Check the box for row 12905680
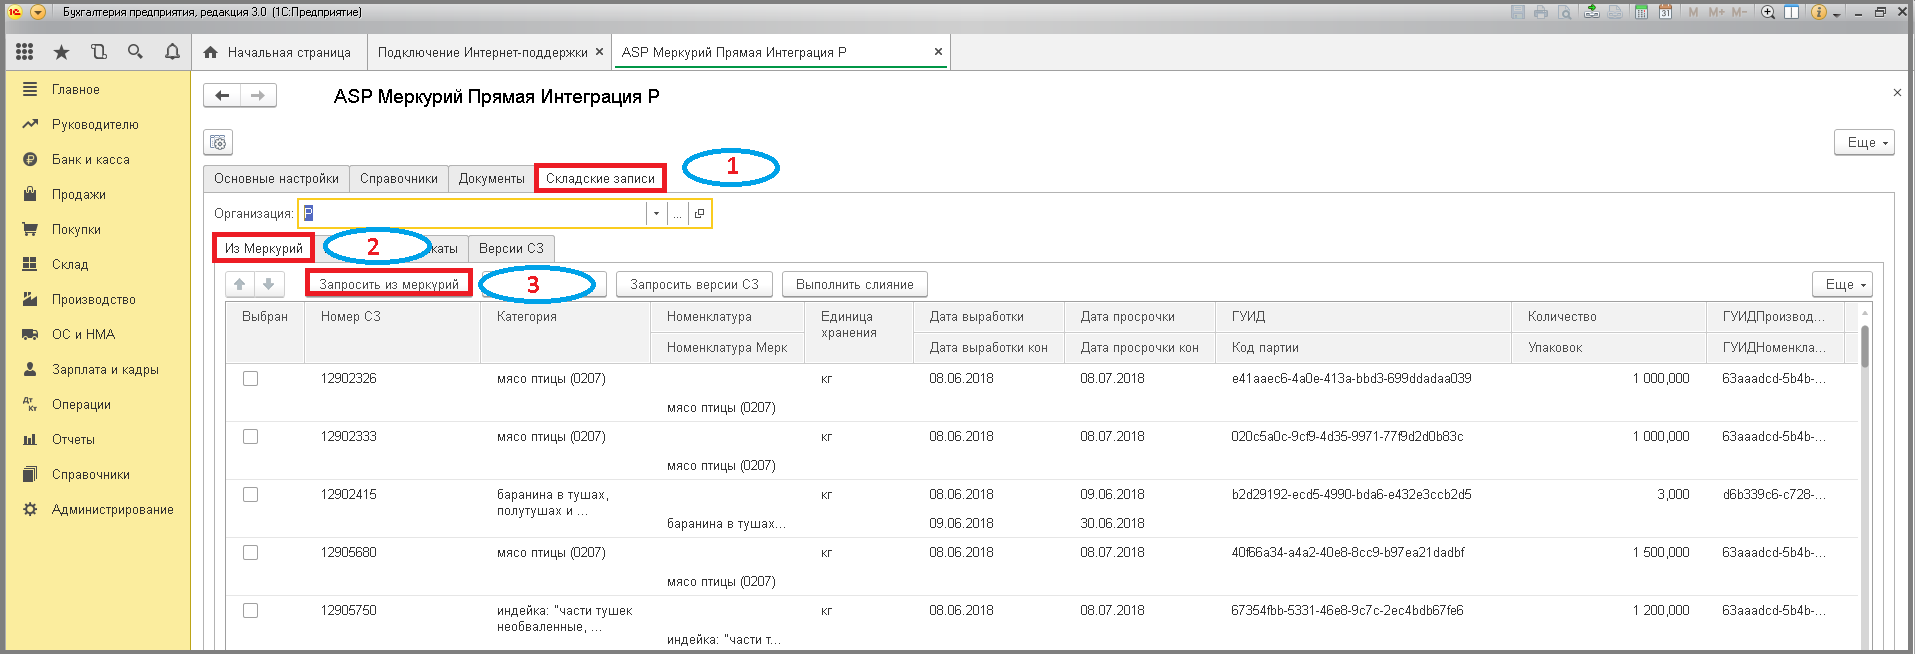 (x=250, y=552)
